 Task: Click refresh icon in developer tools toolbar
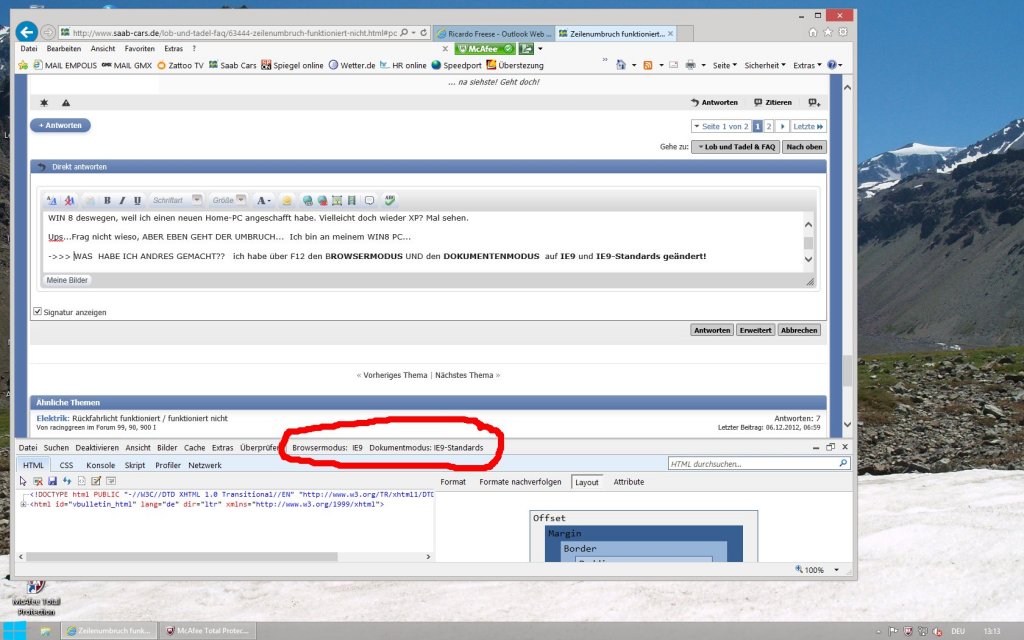67,481
